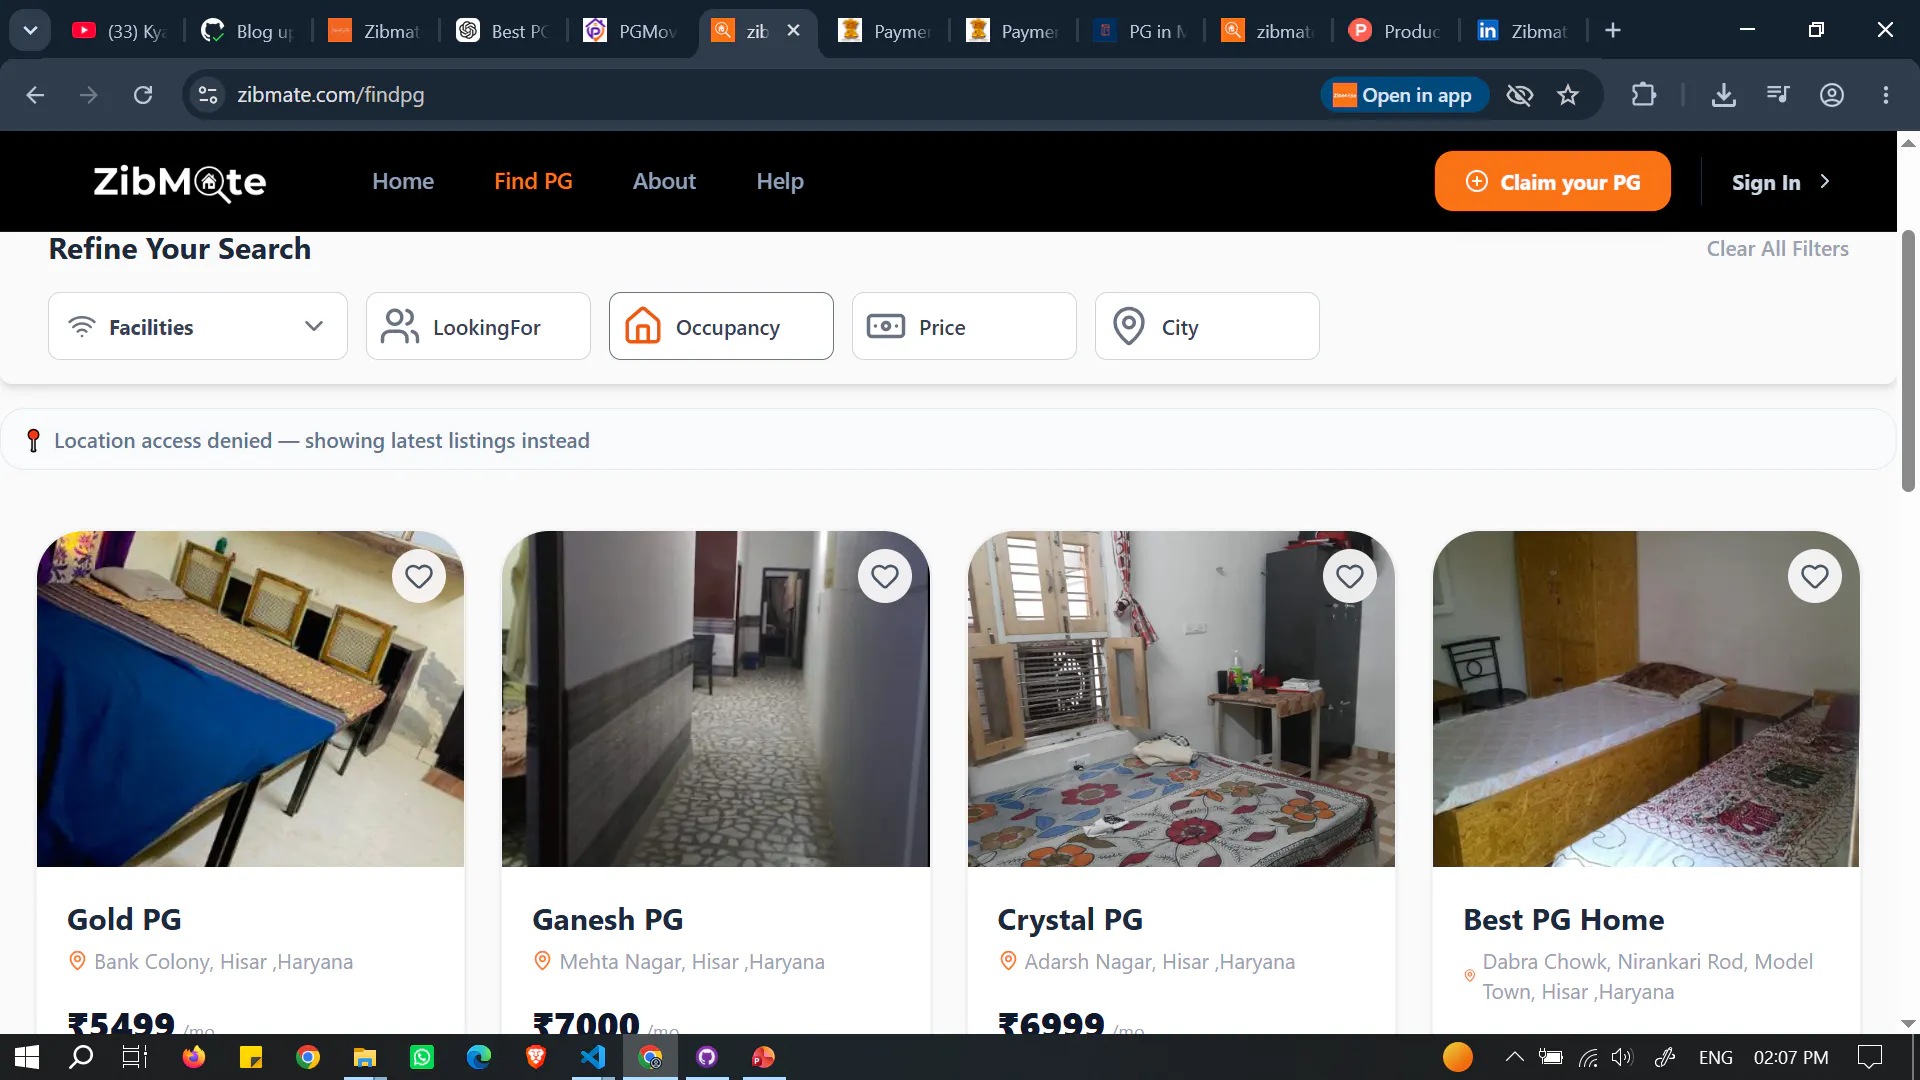Switch to the PG in M tab
Image resolution: width=1920 pixels, height=1080 pixels.
point(1141,31)
